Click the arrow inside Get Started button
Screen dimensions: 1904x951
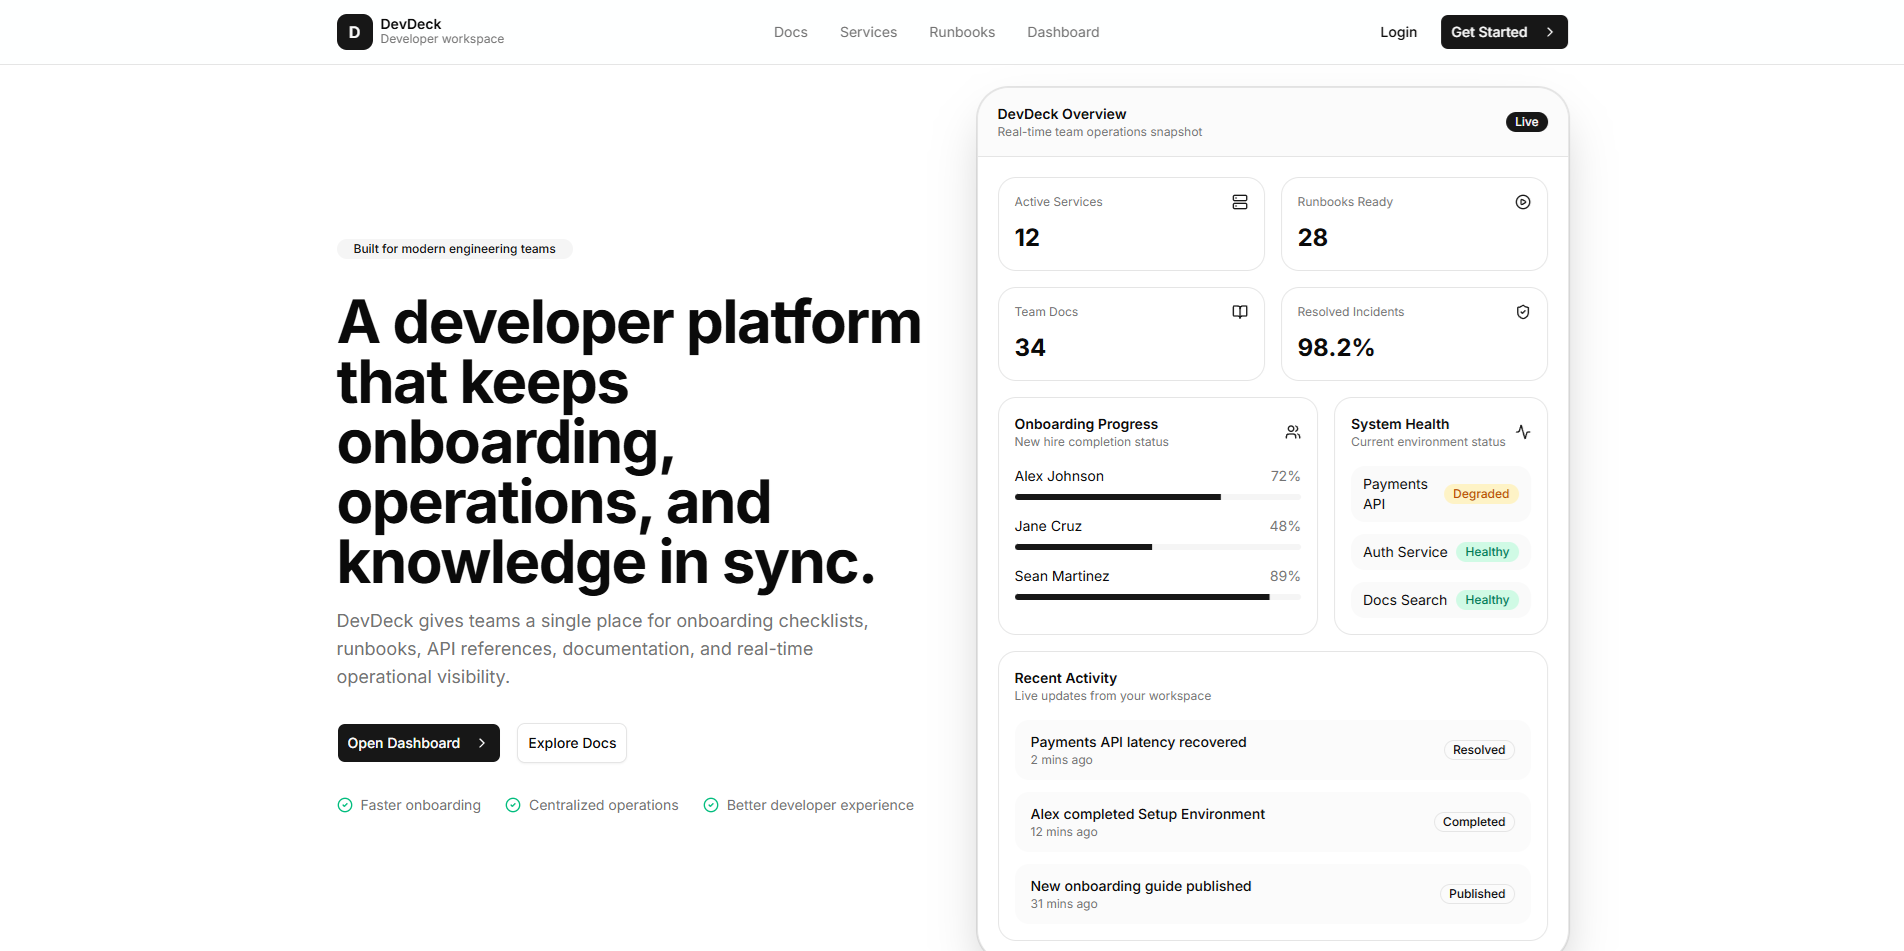pyautogui.click(x=1550, y=32)
